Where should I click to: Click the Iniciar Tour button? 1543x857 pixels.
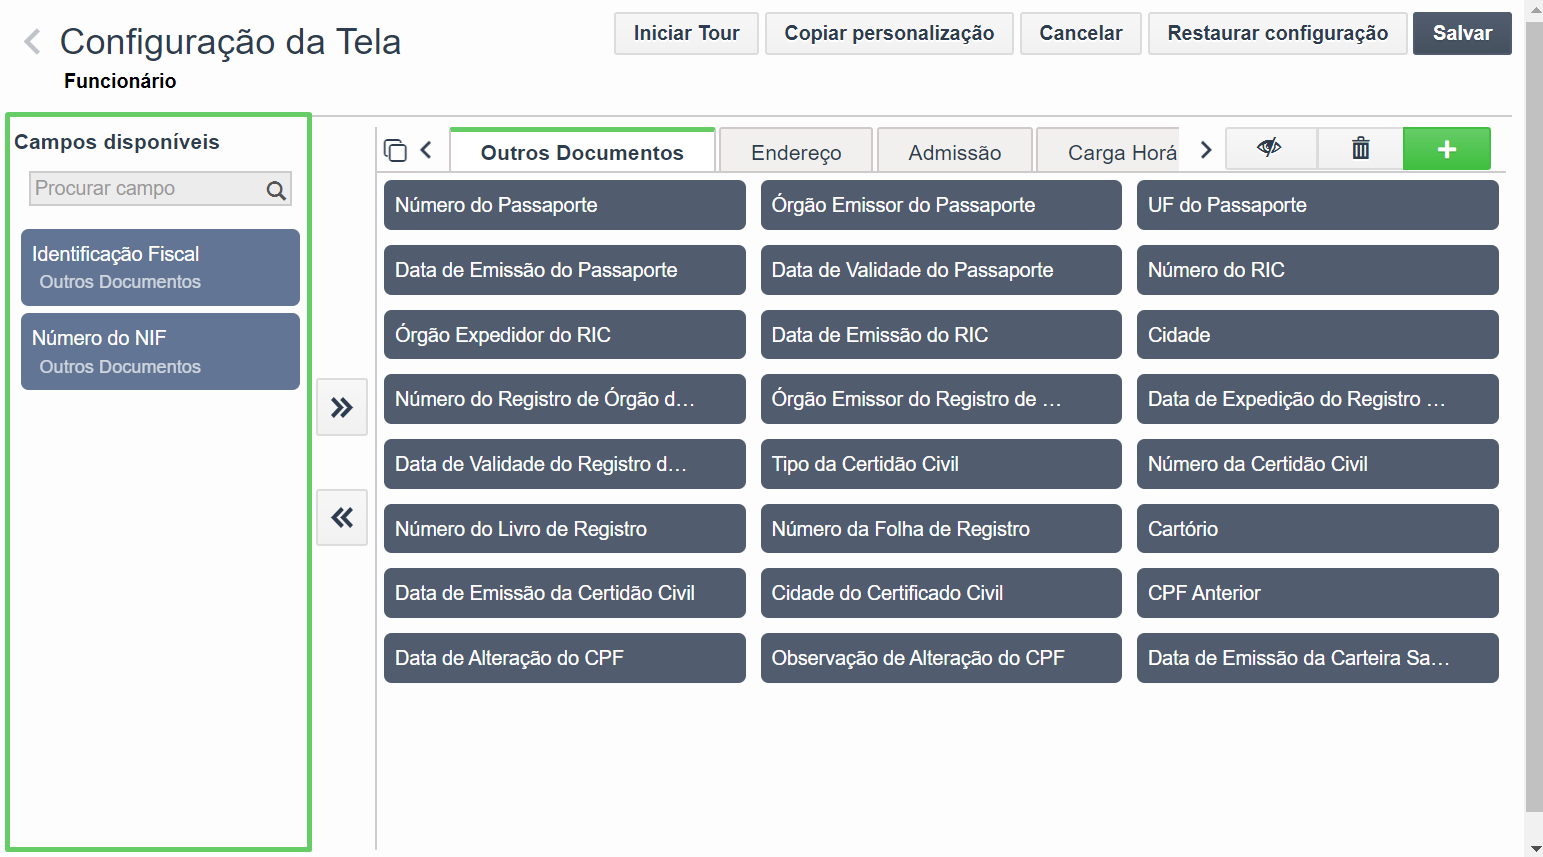pos(686,33)
